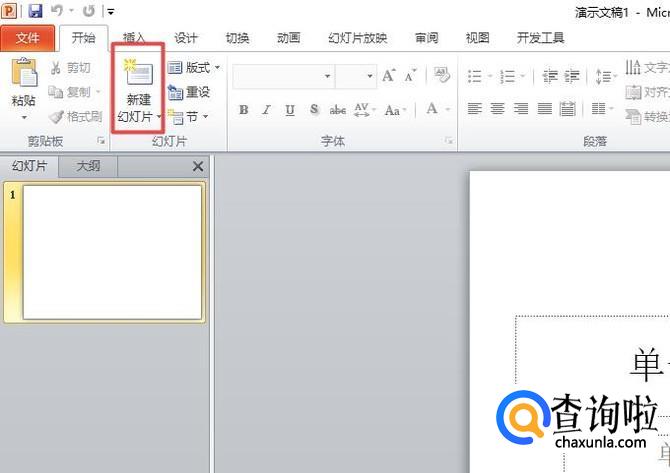Align text right

click(x=521, y=109)
